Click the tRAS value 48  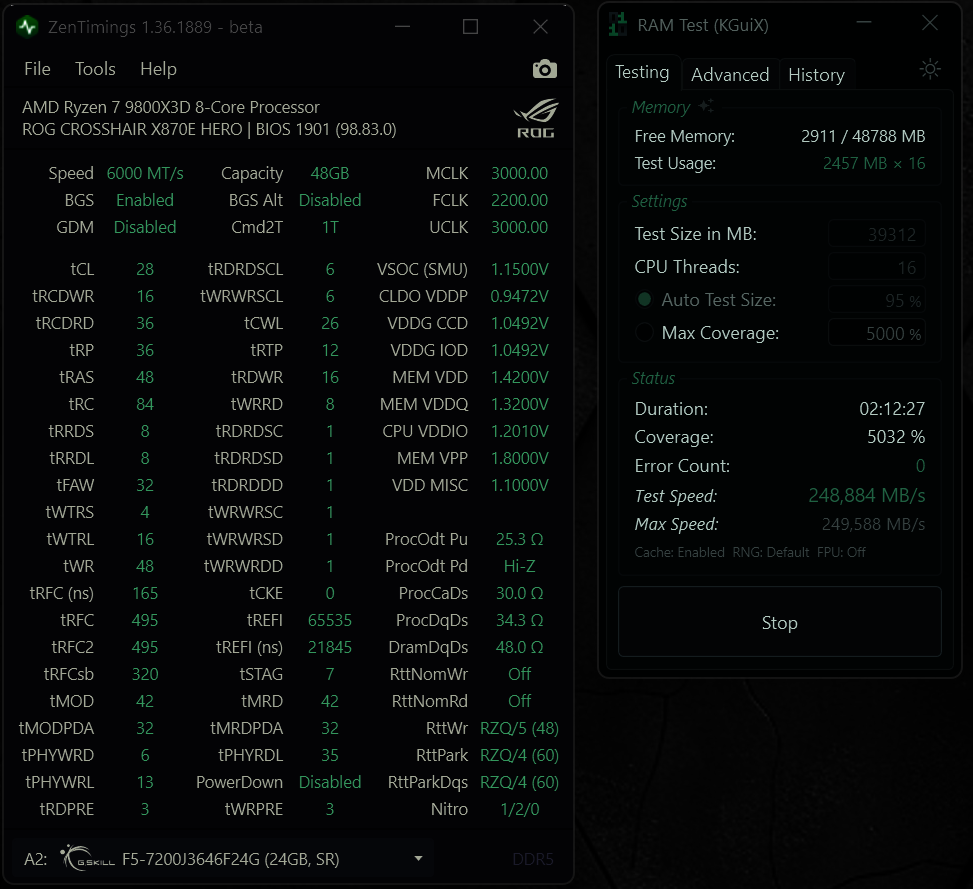145,377
